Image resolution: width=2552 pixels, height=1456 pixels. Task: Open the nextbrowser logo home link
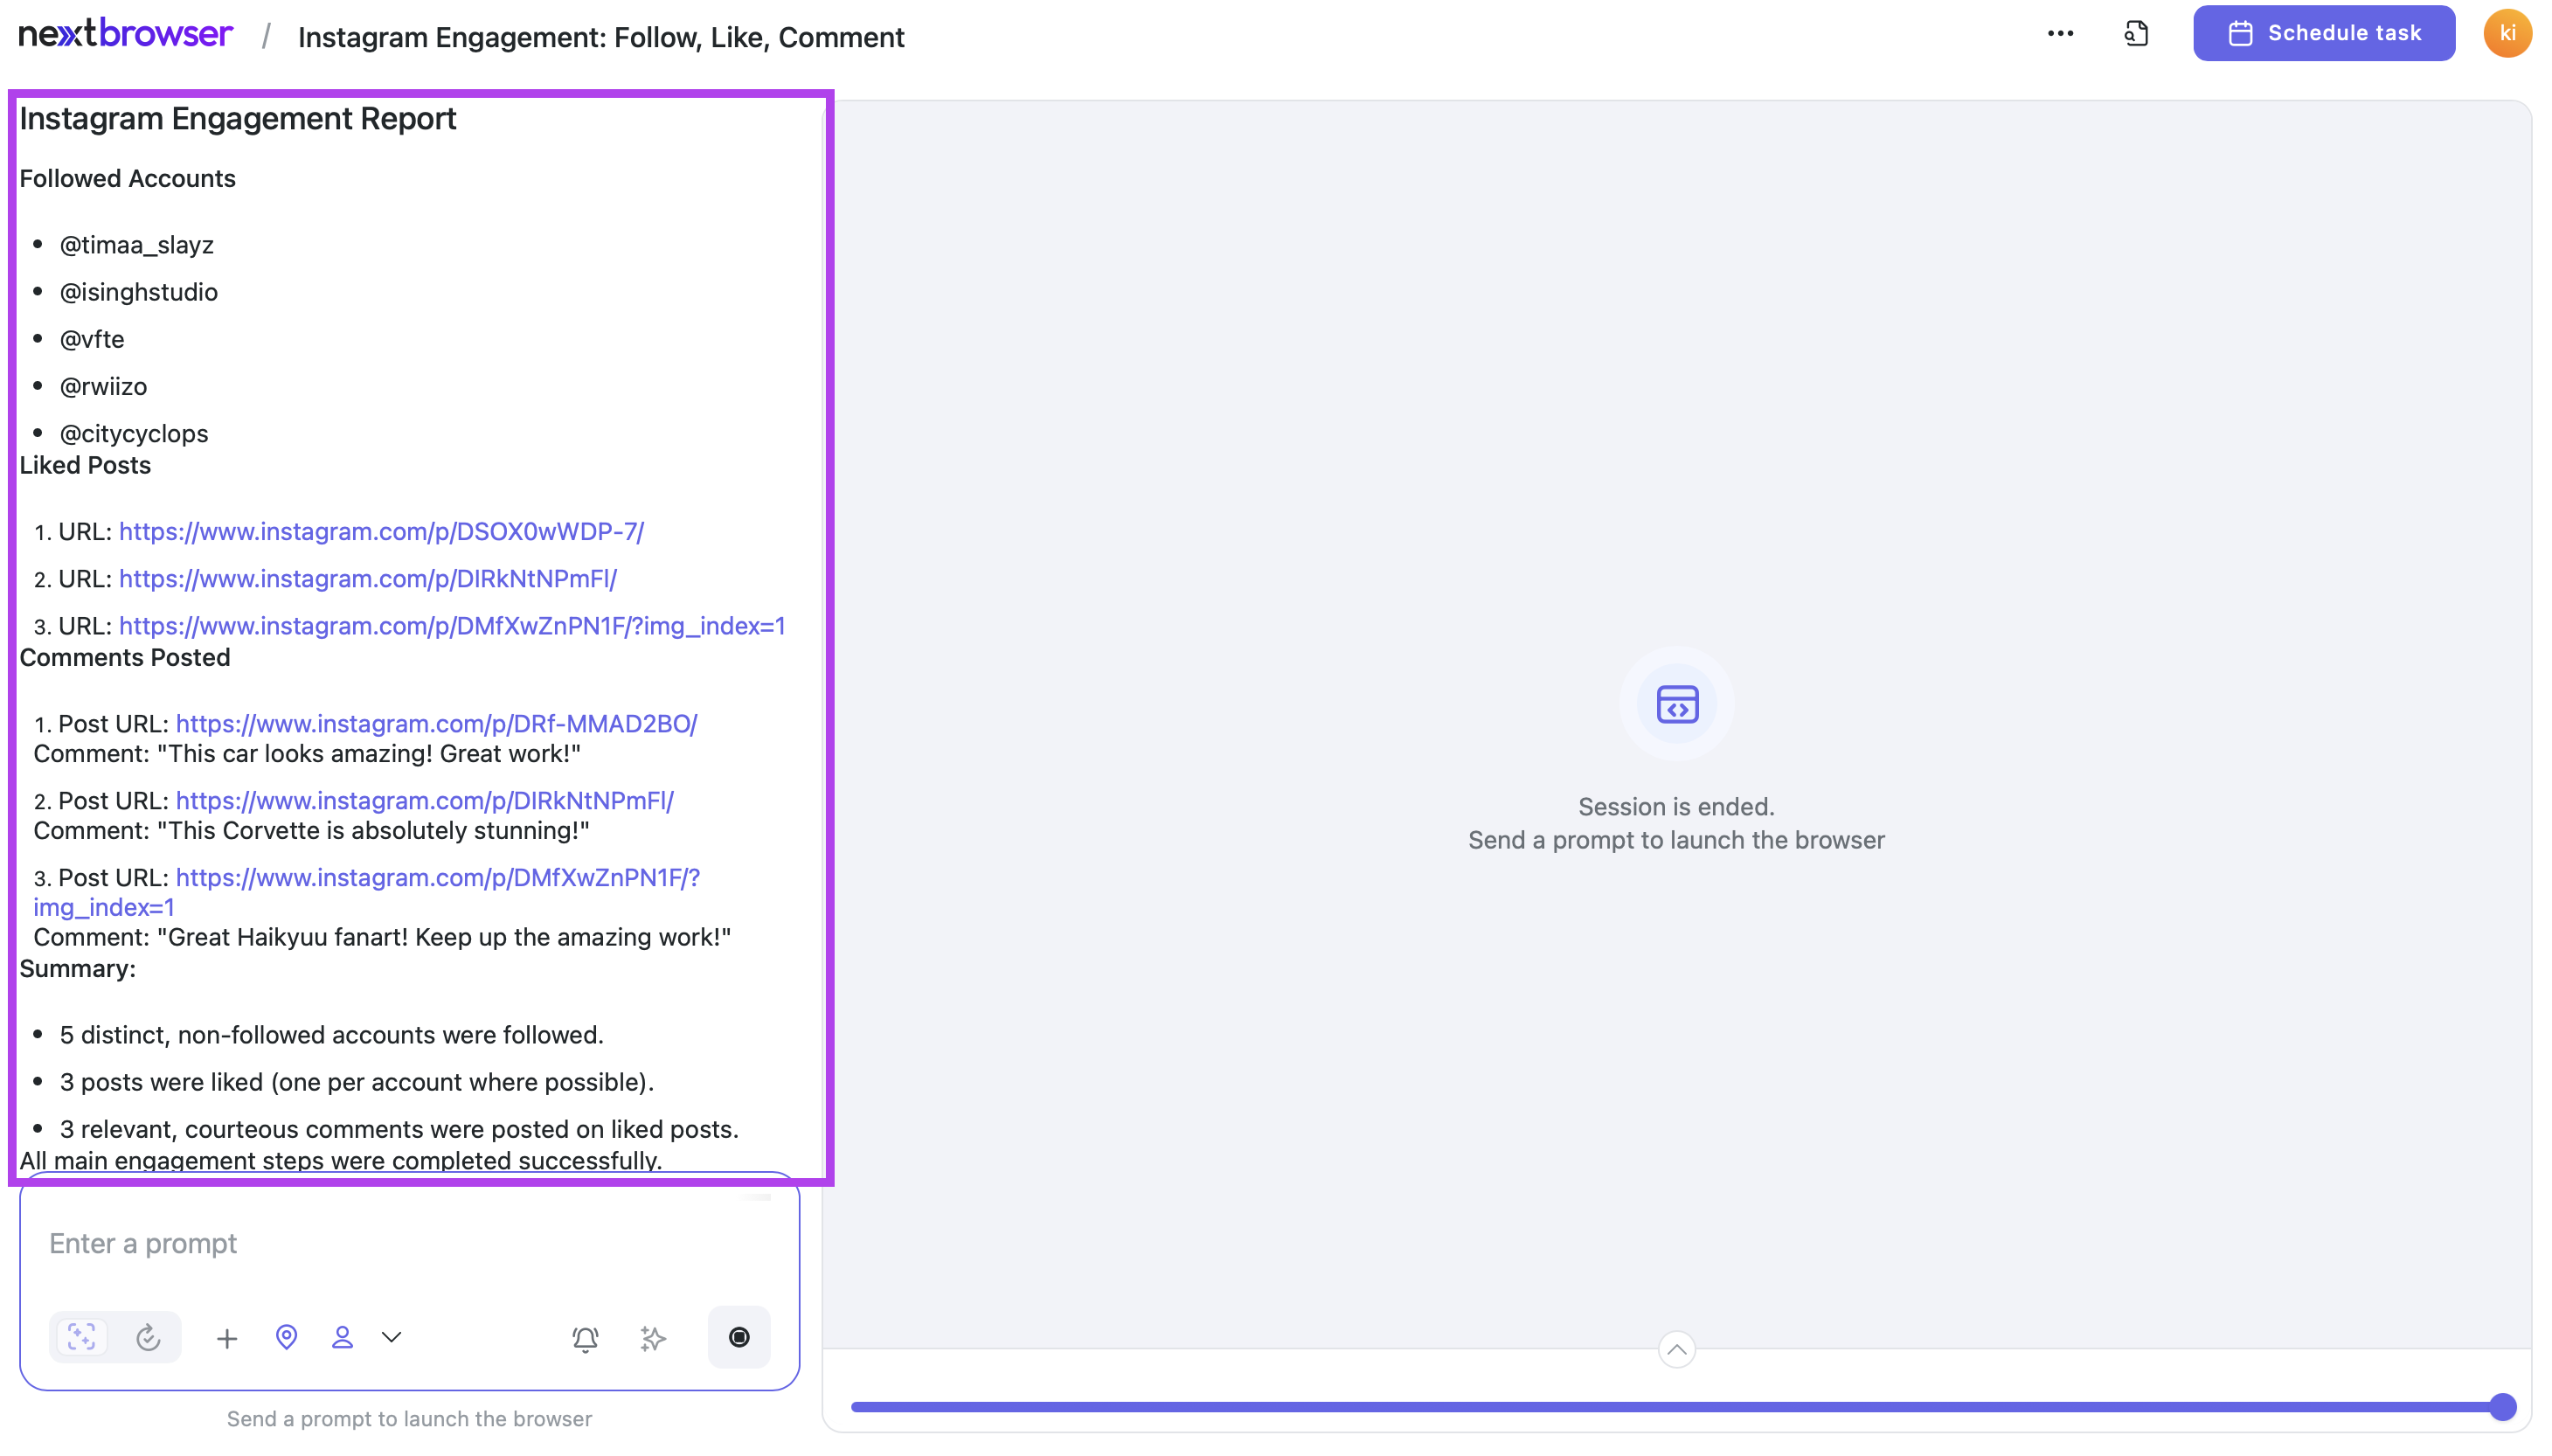pos(126,34)
